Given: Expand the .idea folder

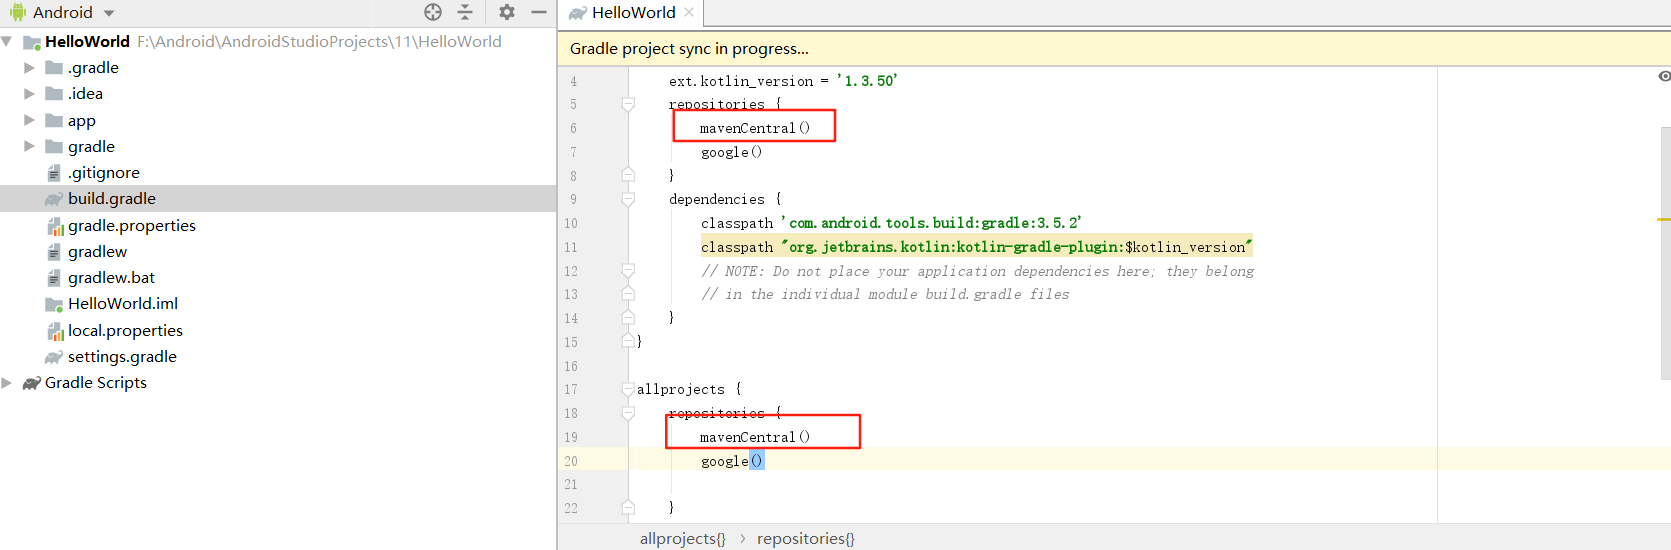Looking at the screenshot, I should [29, 93].
